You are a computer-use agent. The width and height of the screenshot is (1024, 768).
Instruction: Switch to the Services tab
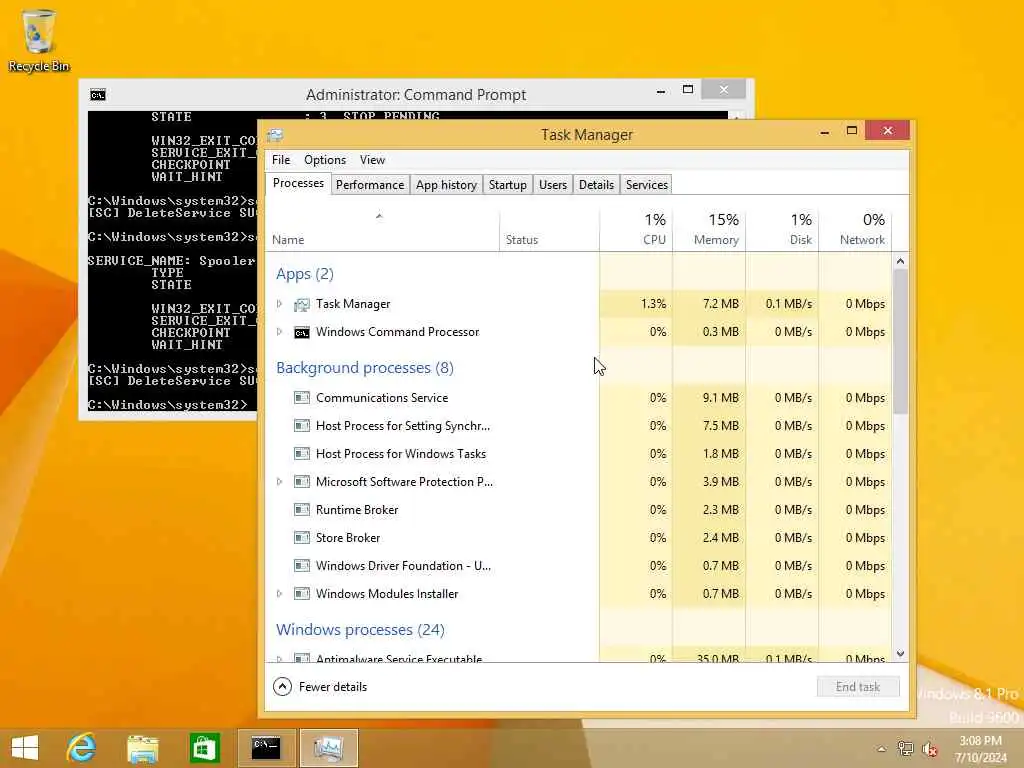647,185
